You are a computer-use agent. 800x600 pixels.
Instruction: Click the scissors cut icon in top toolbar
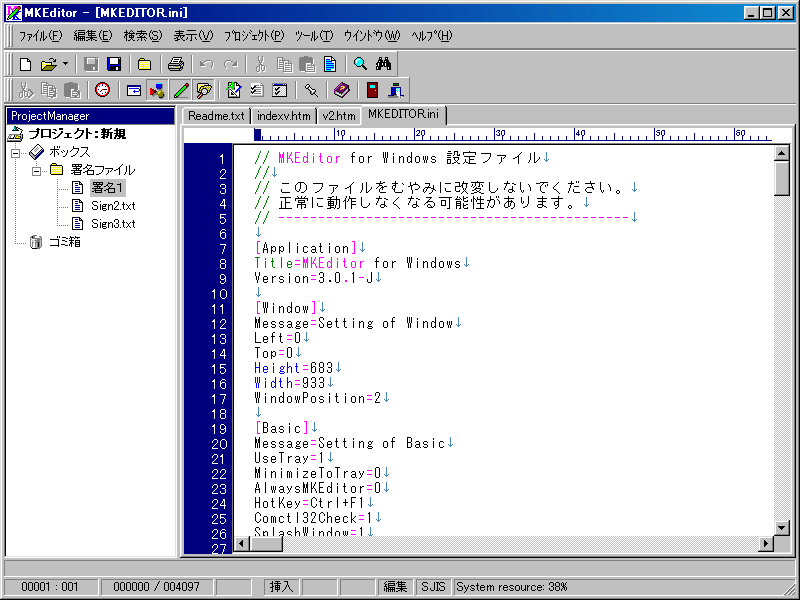261,64
